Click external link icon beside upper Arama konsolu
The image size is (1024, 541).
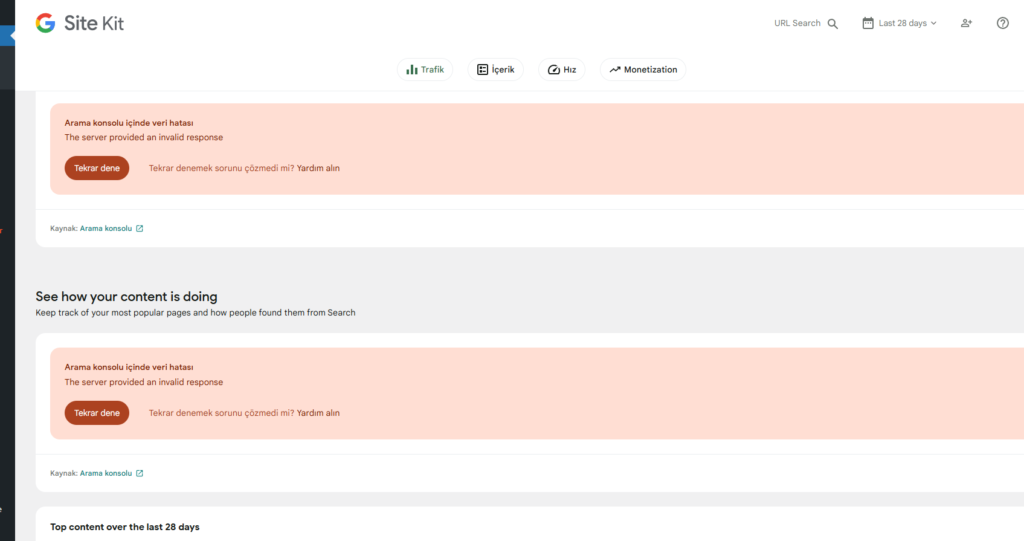coord(139,228)
